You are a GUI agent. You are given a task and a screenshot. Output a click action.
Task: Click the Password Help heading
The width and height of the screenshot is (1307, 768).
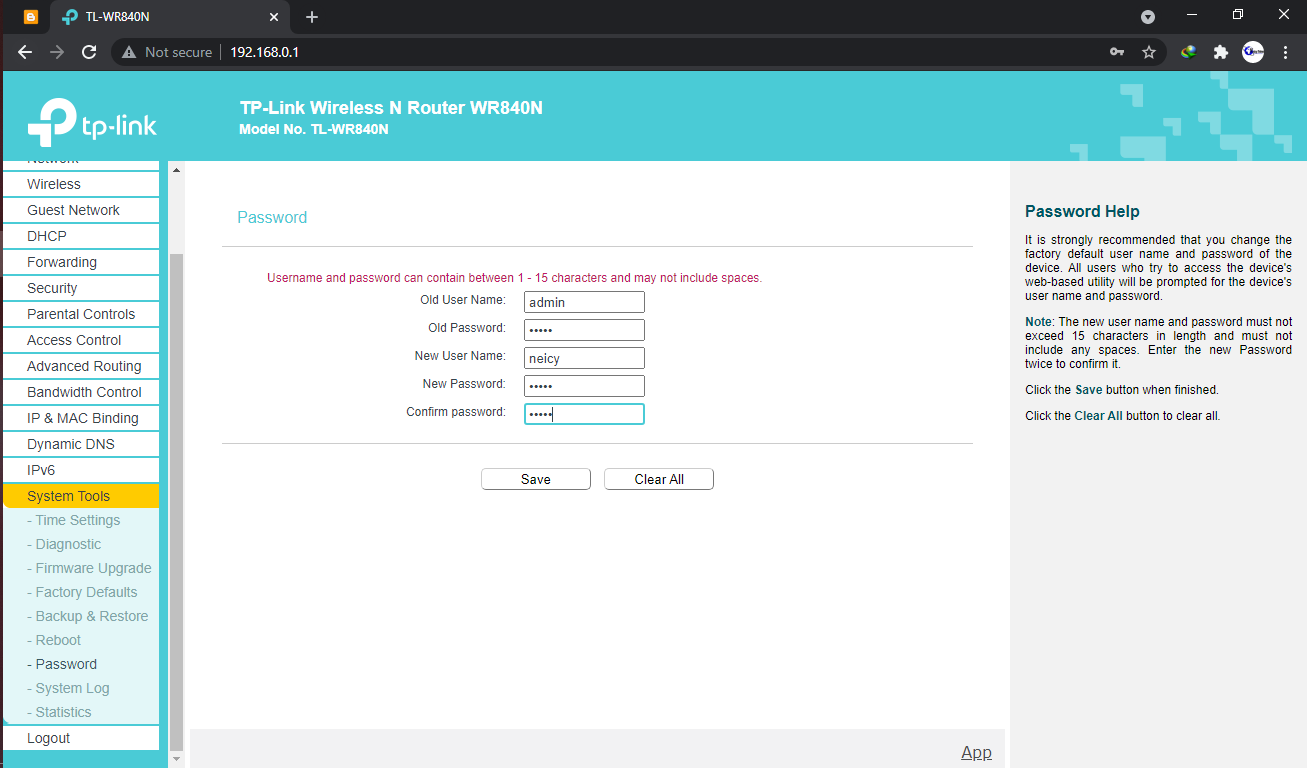tap(1082, 211)
